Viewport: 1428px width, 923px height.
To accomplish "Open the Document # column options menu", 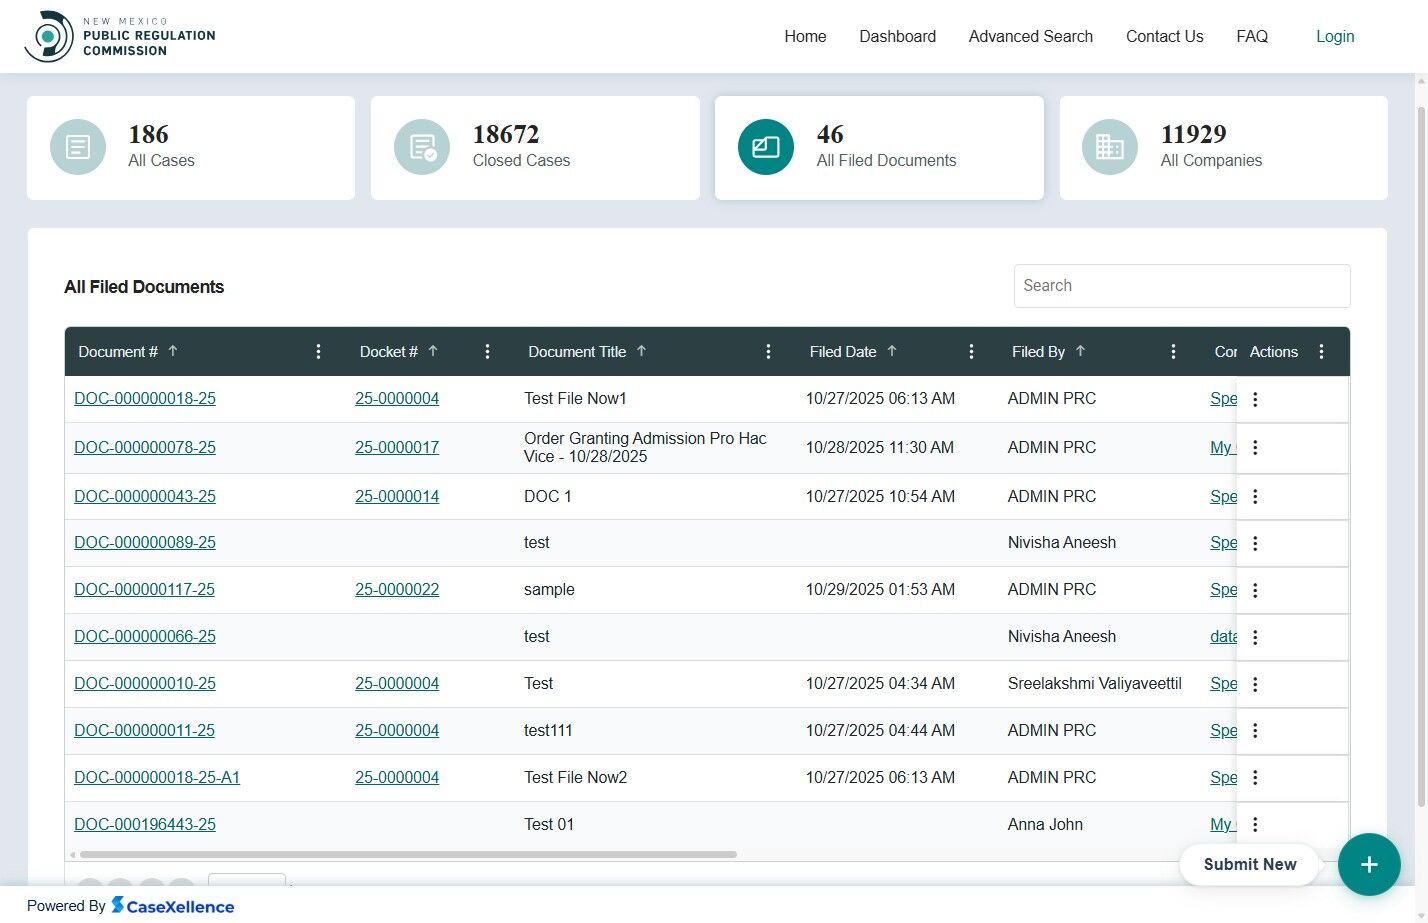I will [318, 351].
